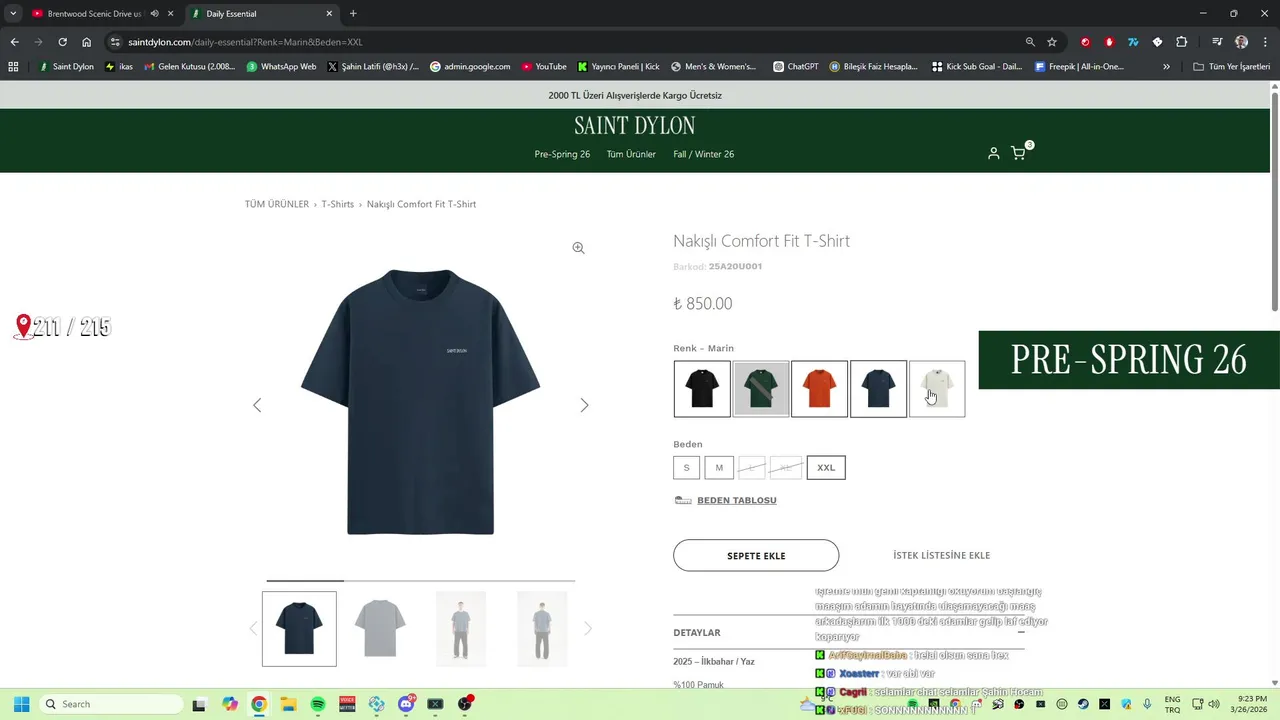This screenshot has width=1280, height=720.
Task: Click the browser back arrow
Action: click(x=14, y=42)
